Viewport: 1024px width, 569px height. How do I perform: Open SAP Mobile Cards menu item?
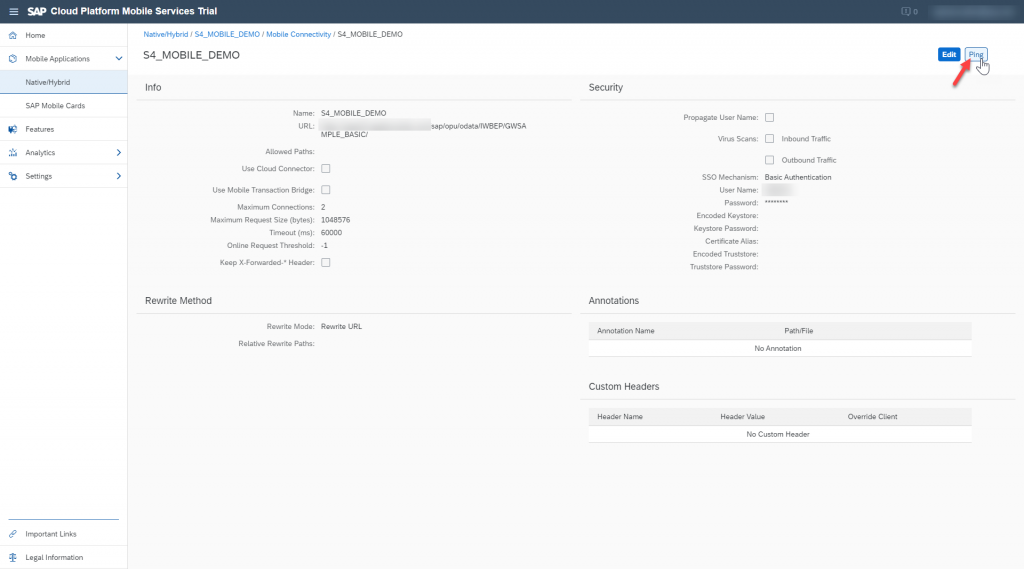63,106
